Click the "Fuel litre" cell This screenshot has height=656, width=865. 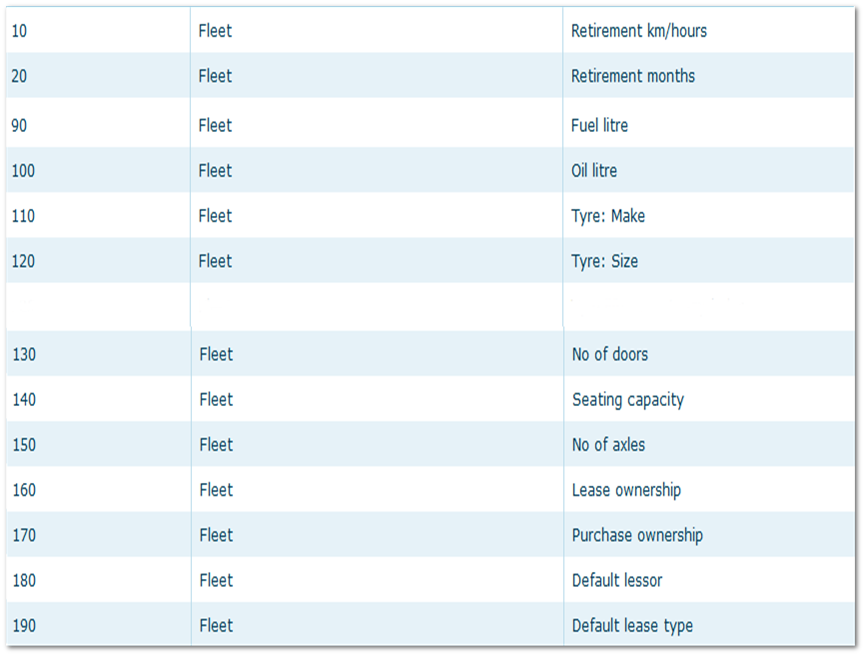[599, 126]
